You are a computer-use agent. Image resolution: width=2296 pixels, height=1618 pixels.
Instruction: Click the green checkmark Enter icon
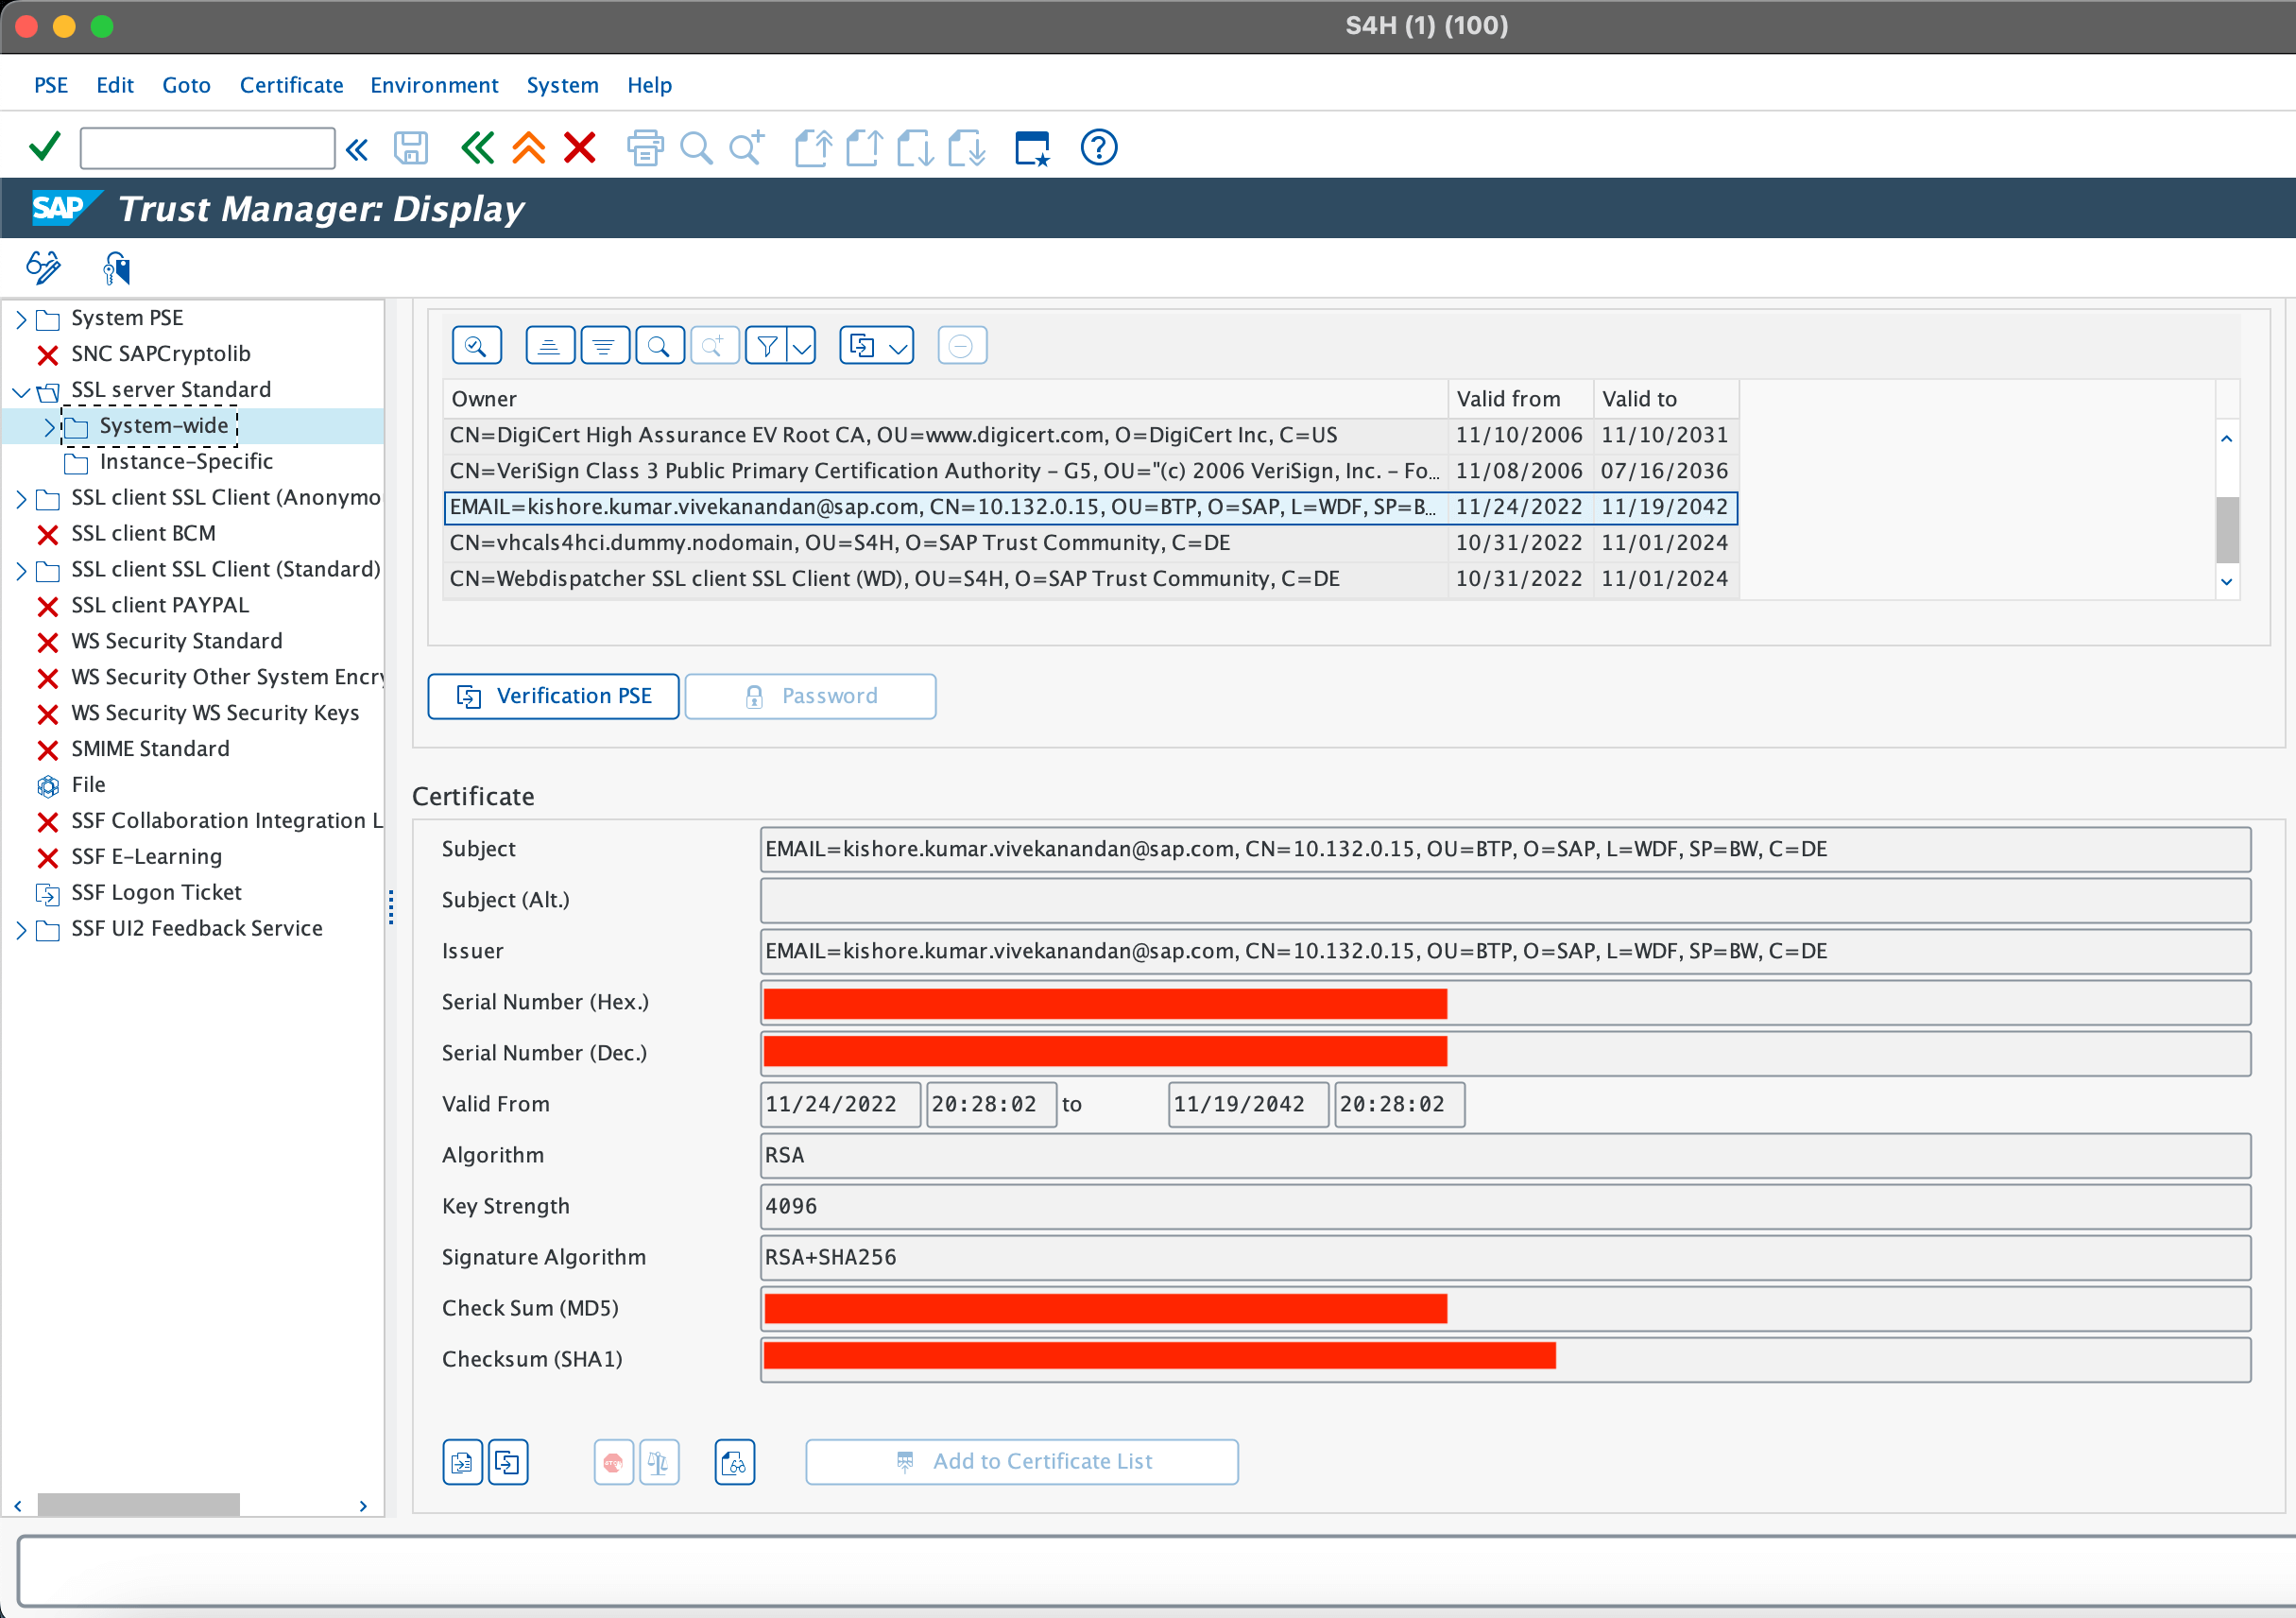[x=45, y=147]
